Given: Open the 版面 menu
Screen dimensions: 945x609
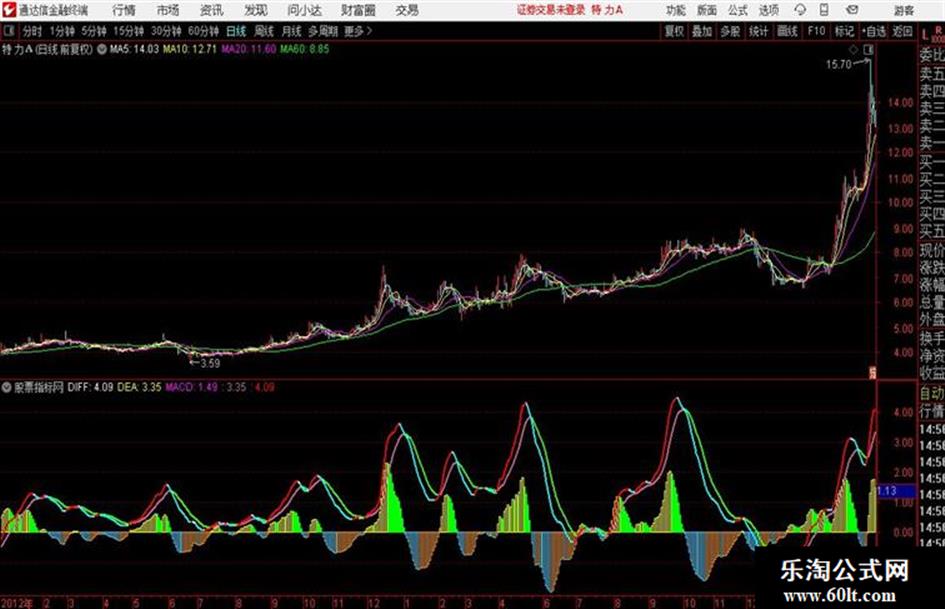Looking at the screenshot, I should coord(706,10).
